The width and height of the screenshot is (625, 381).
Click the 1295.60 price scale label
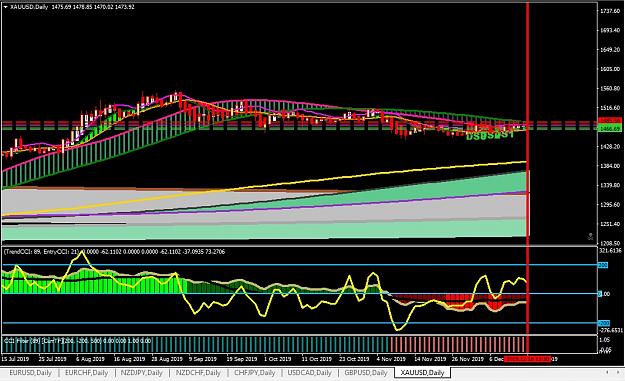pos(610,204)
